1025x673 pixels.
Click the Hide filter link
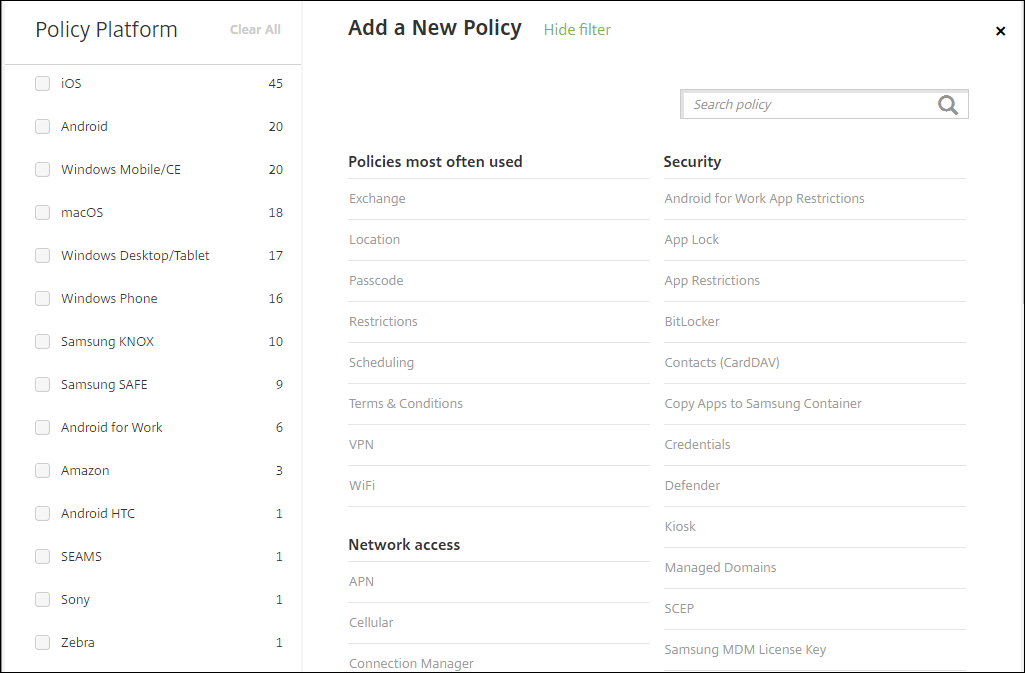tap(577, 30)
